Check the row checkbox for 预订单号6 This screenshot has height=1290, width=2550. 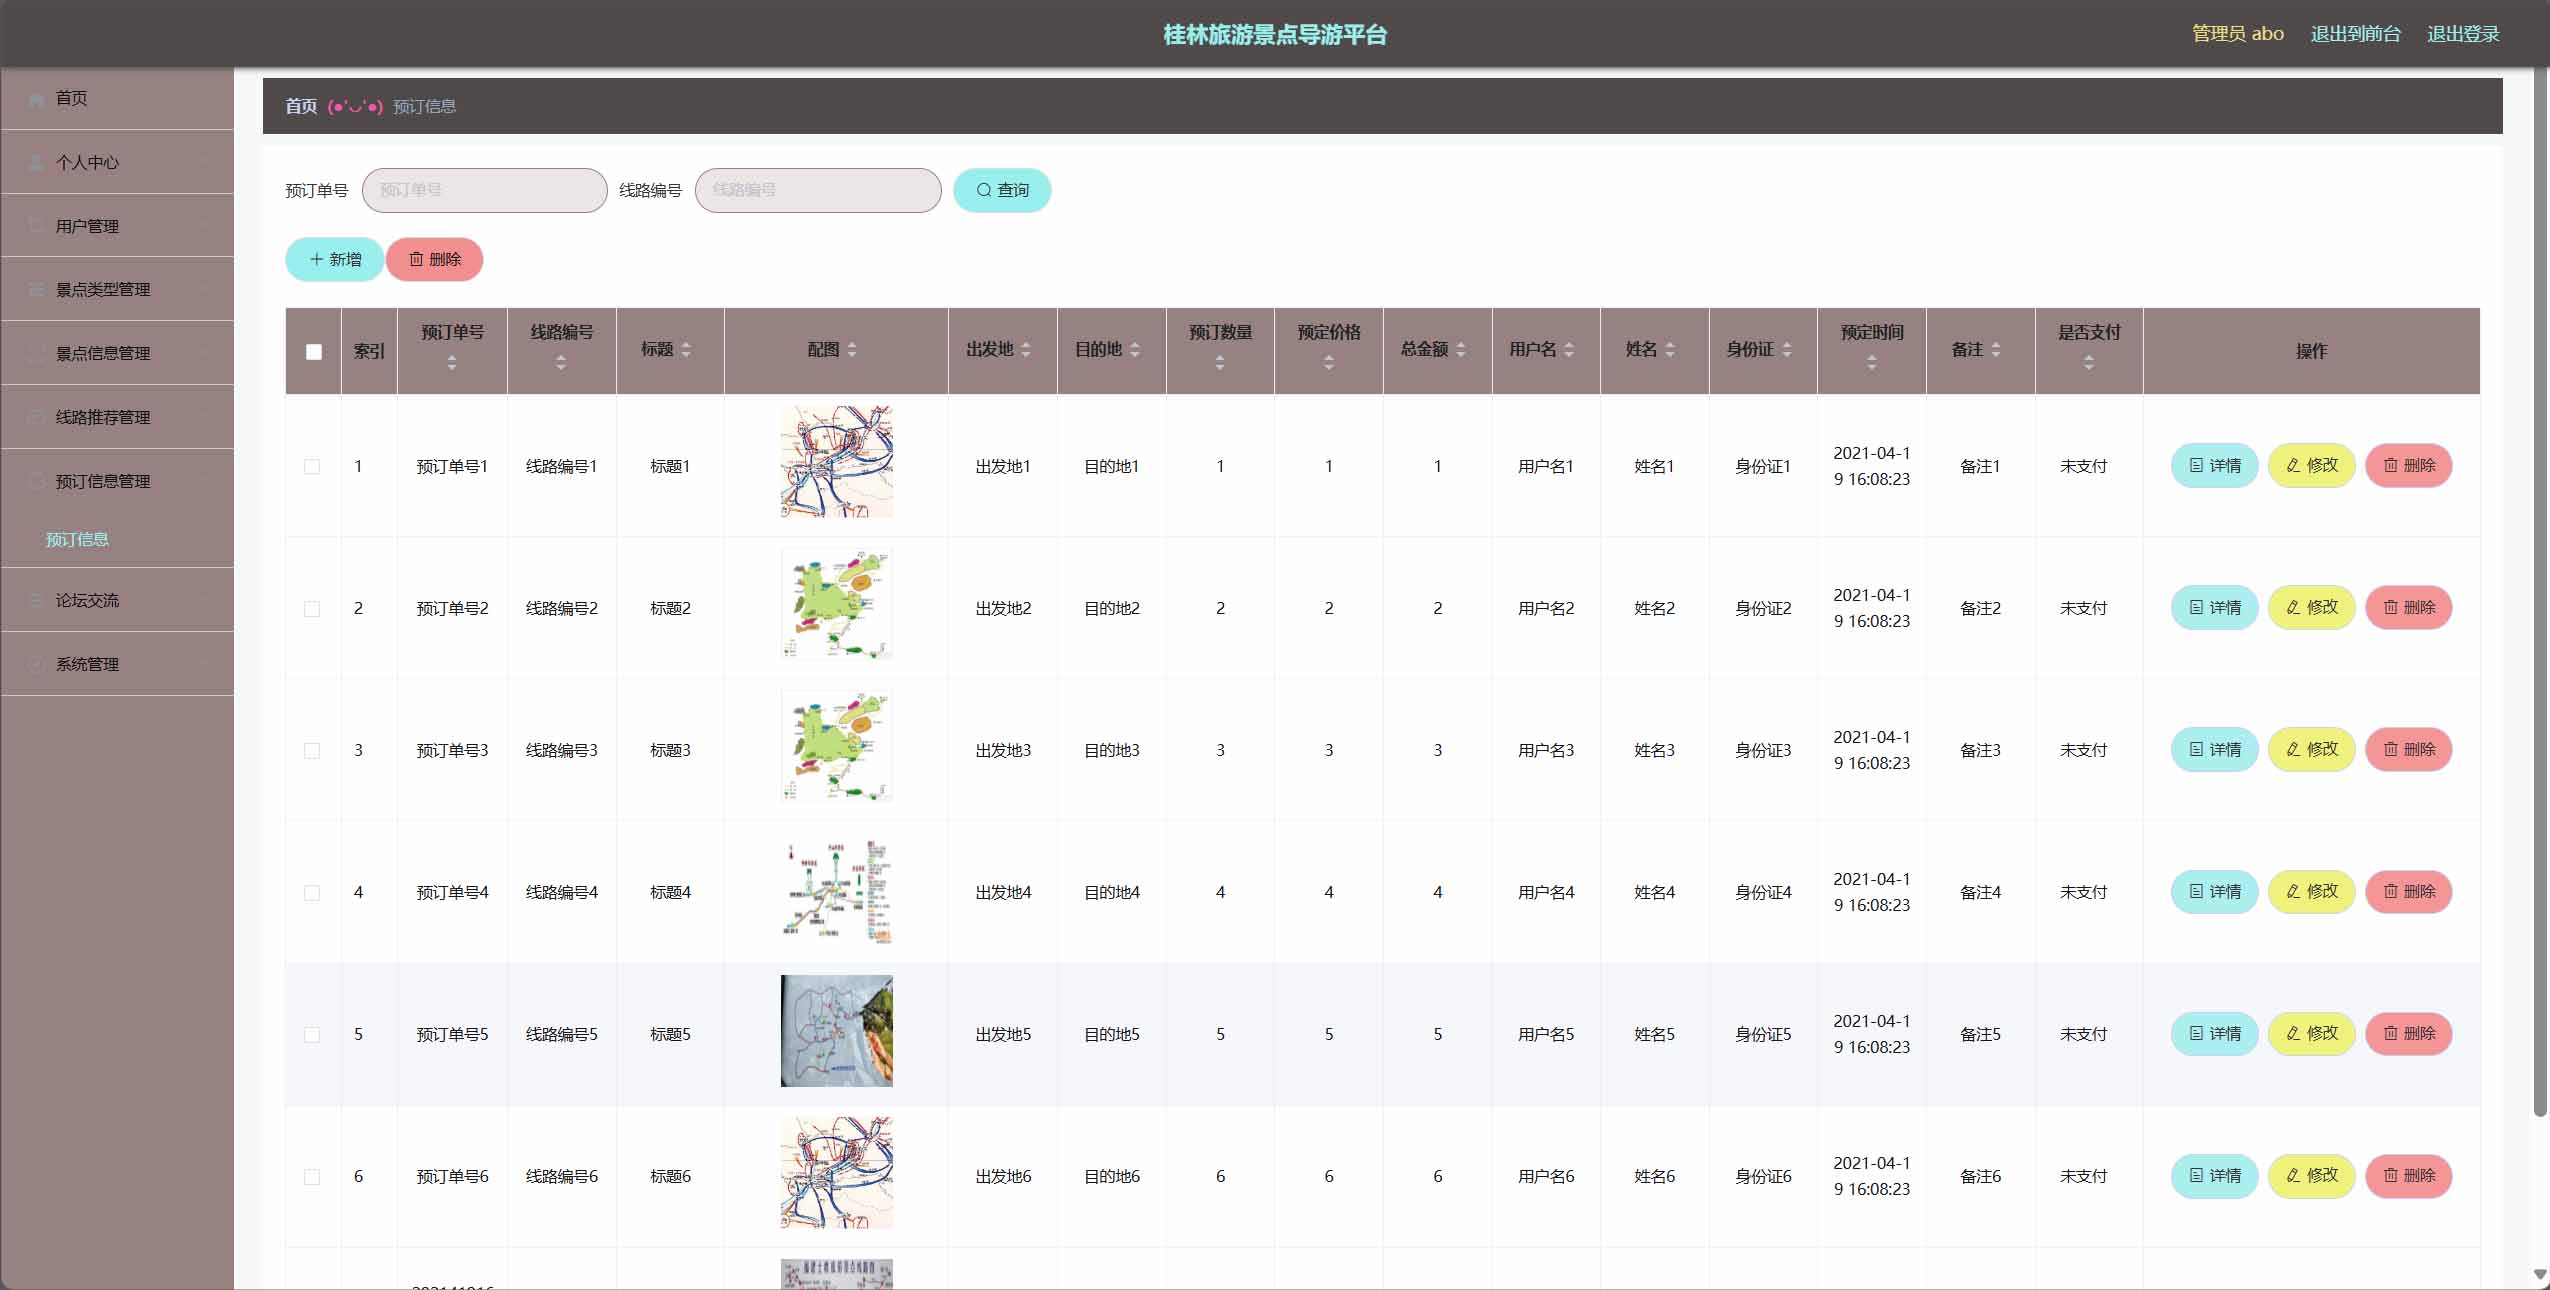click(312, 1177)
